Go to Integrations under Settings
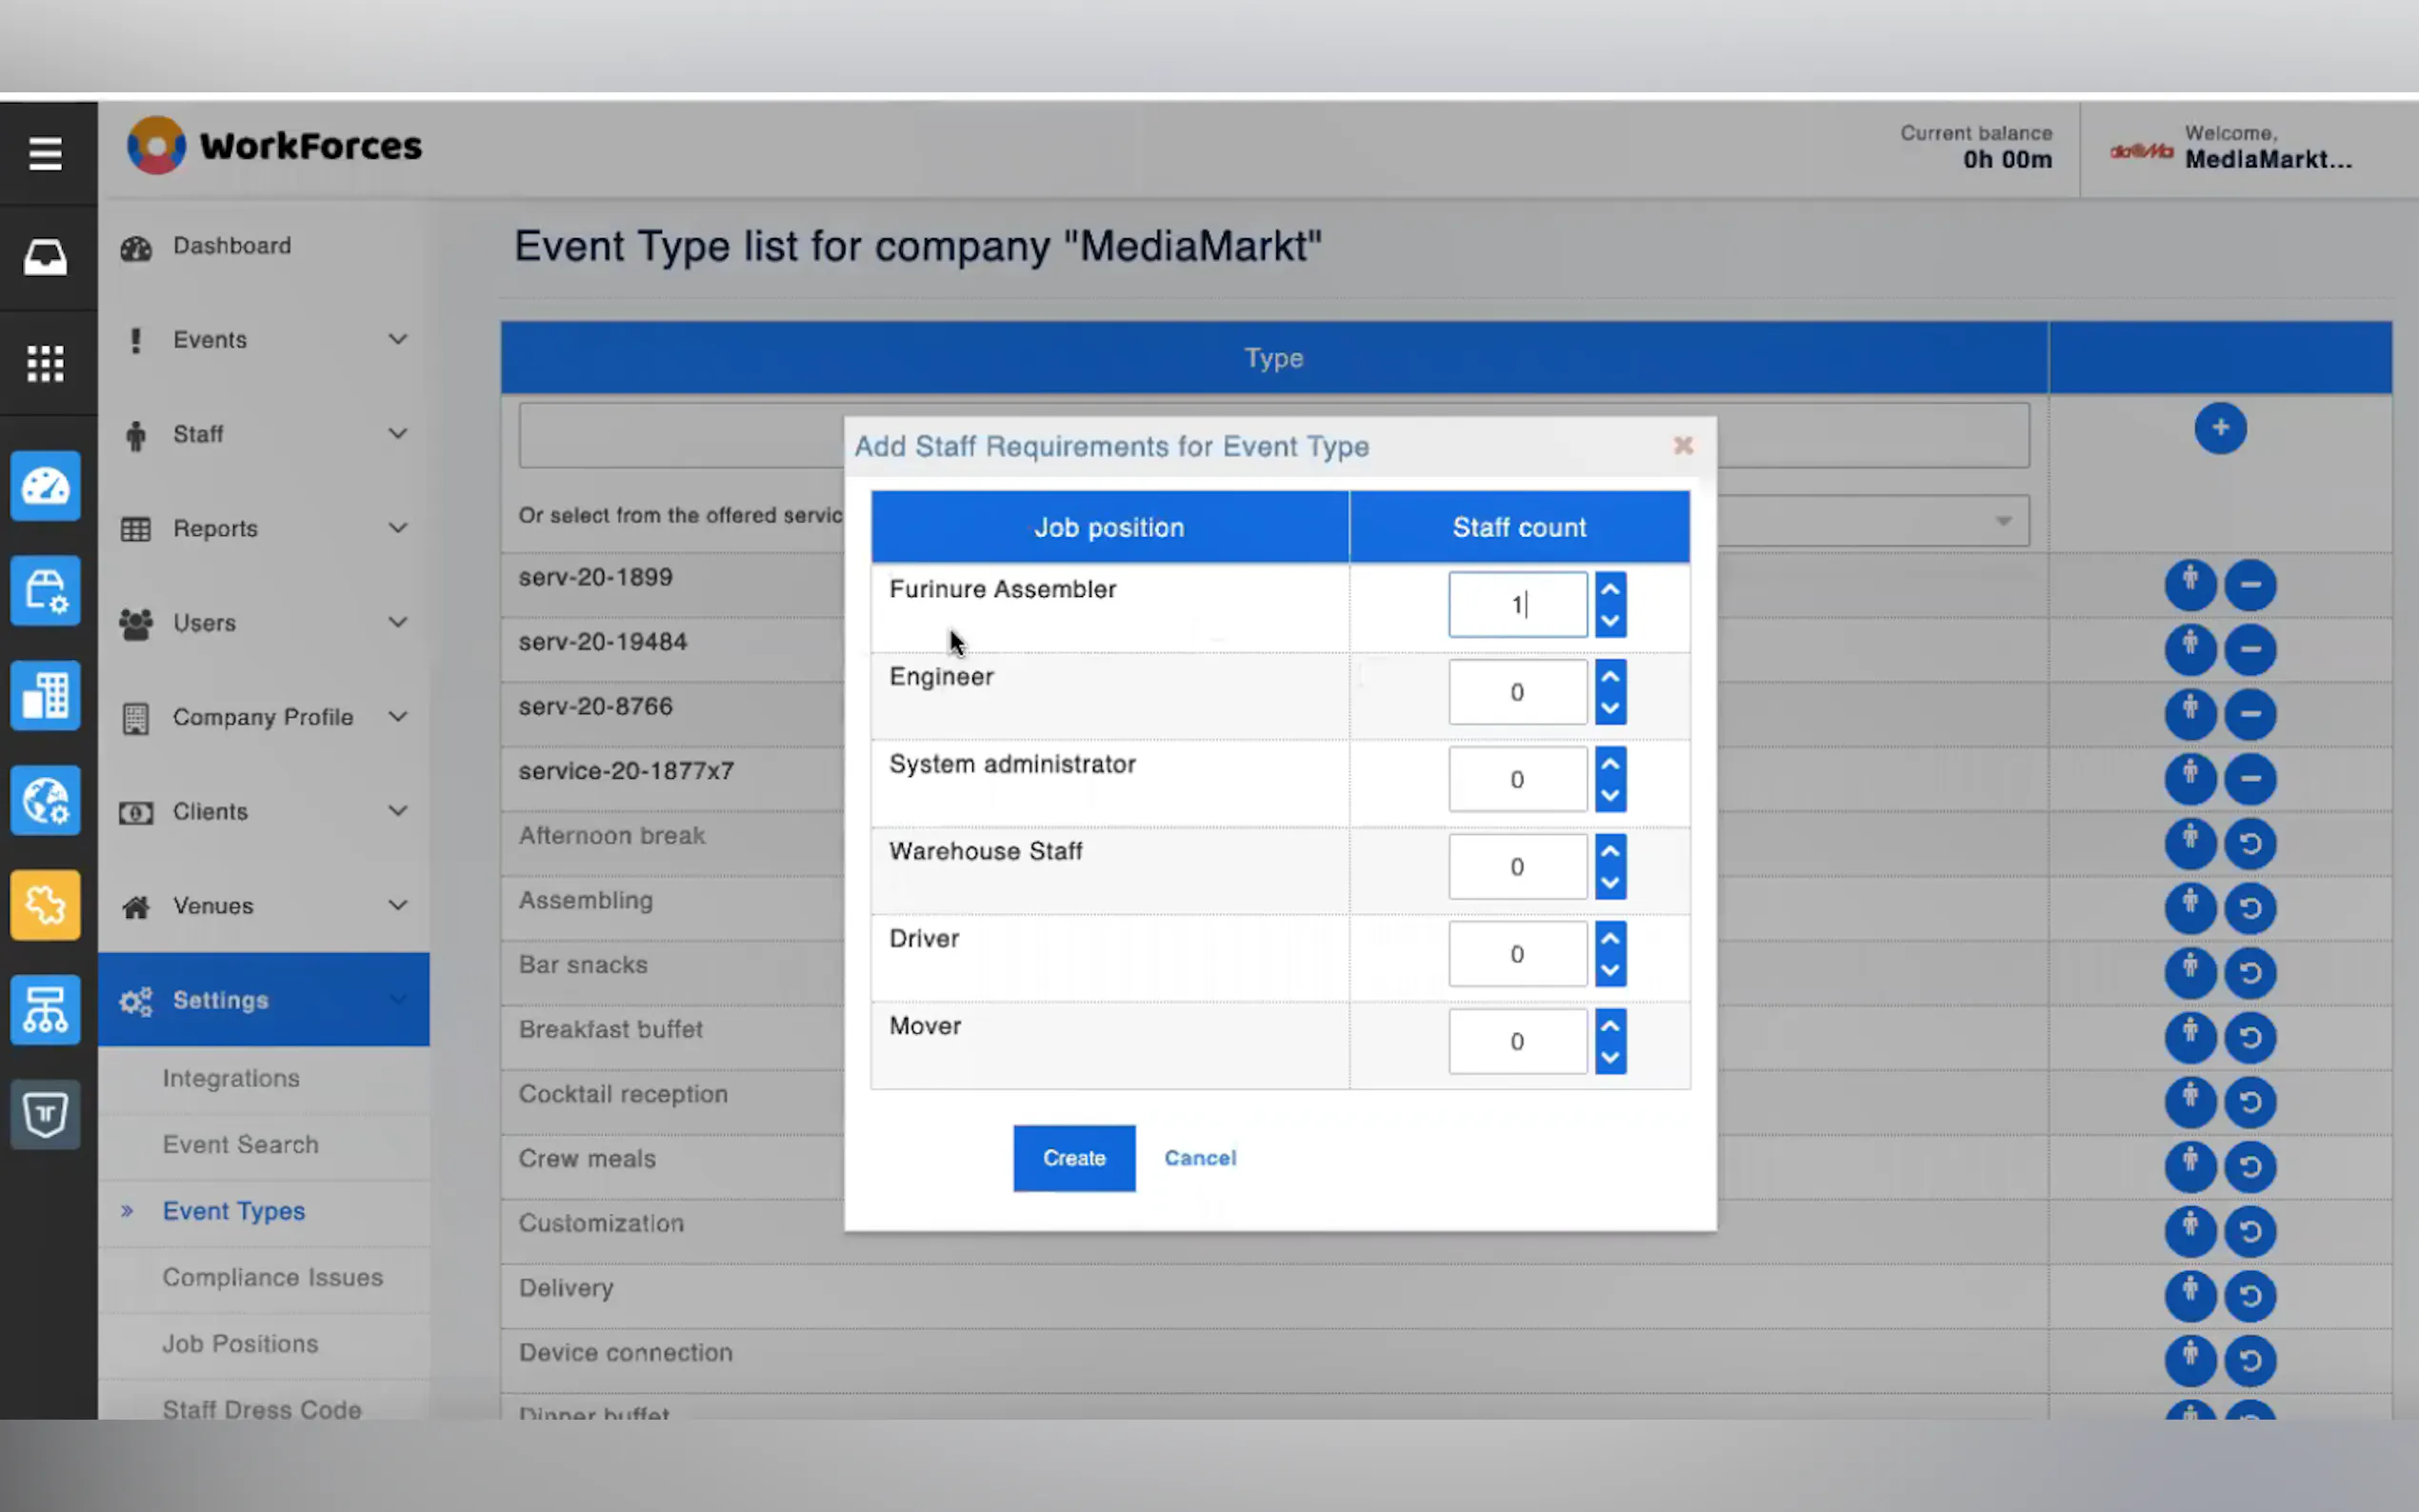The height and width of the screenshot is (1512, 2419). point(231,1078)
